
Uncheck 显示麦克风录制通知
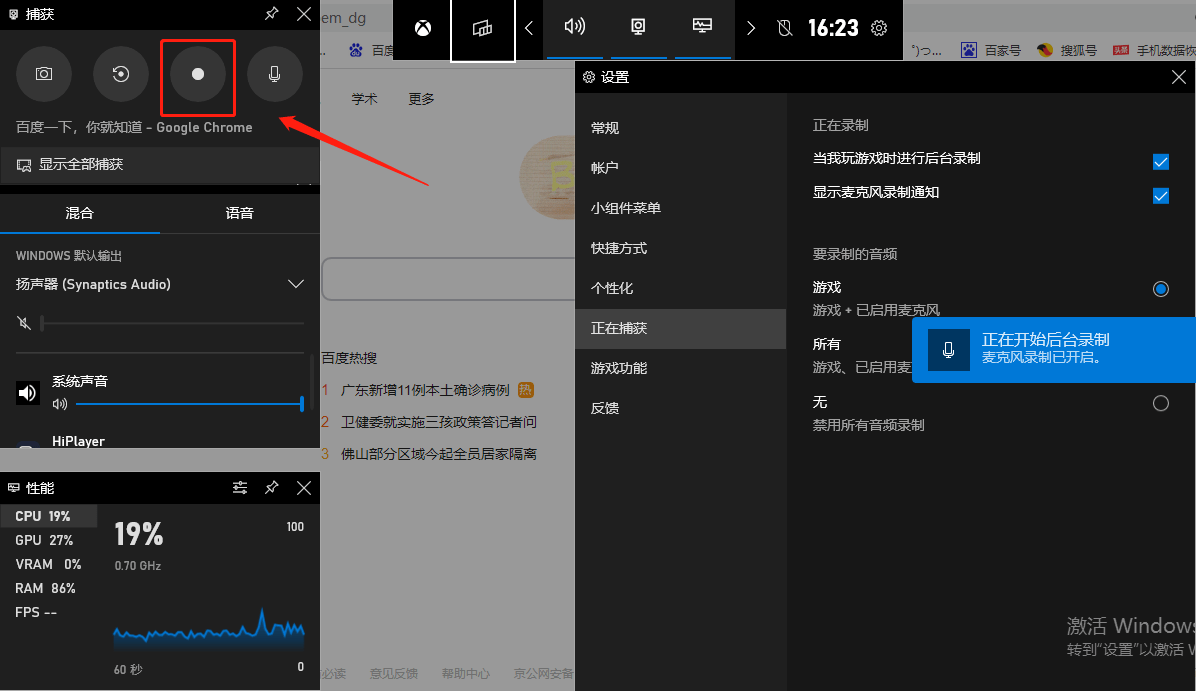click(x=1161, y=195)
